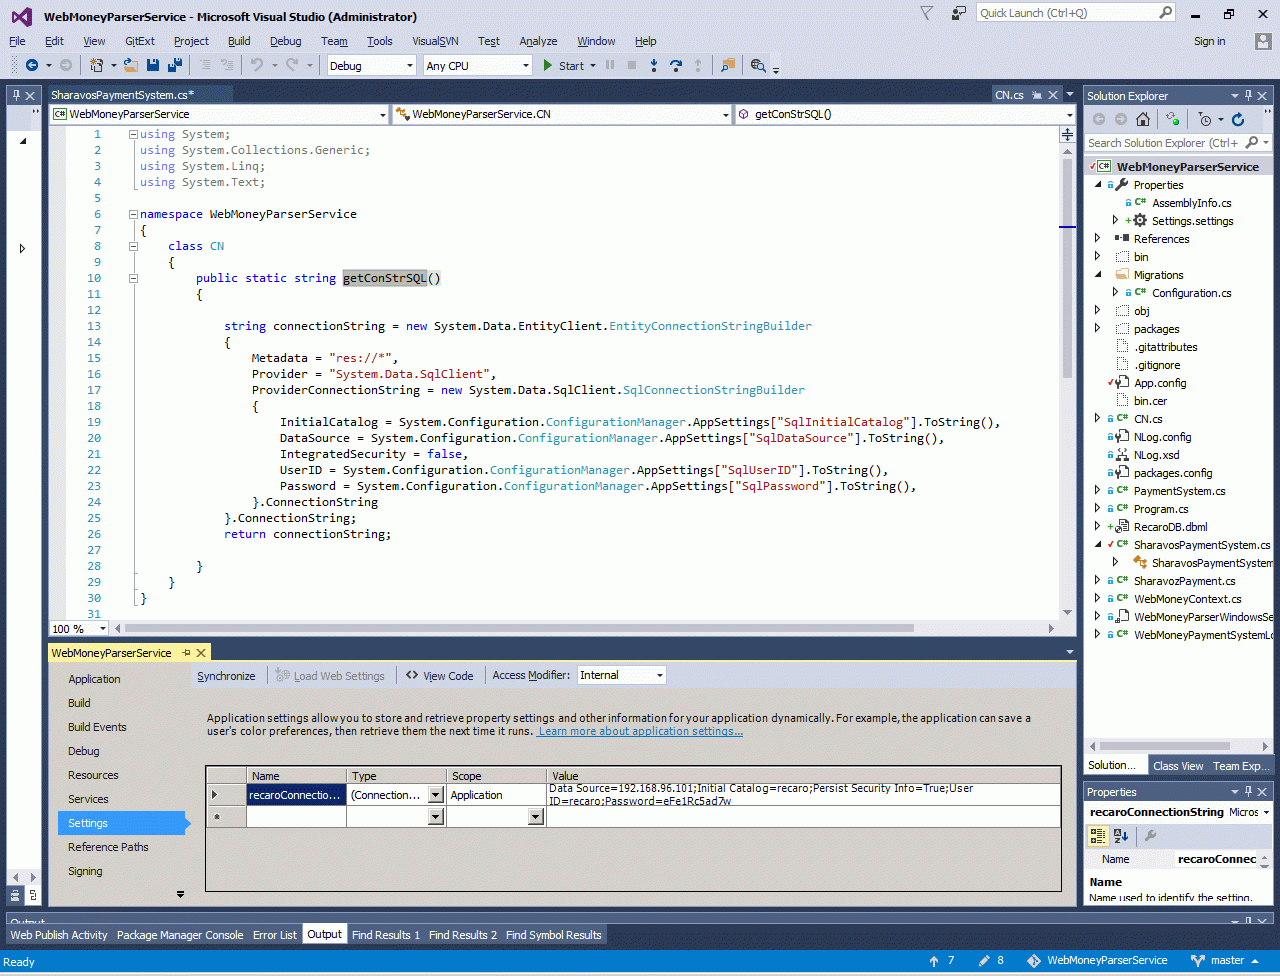Image resolution: width=1280 pixels, height=976 pixels.
Task: Click the Property Pages wrench icon
Action: click(x=1150, y=836)
